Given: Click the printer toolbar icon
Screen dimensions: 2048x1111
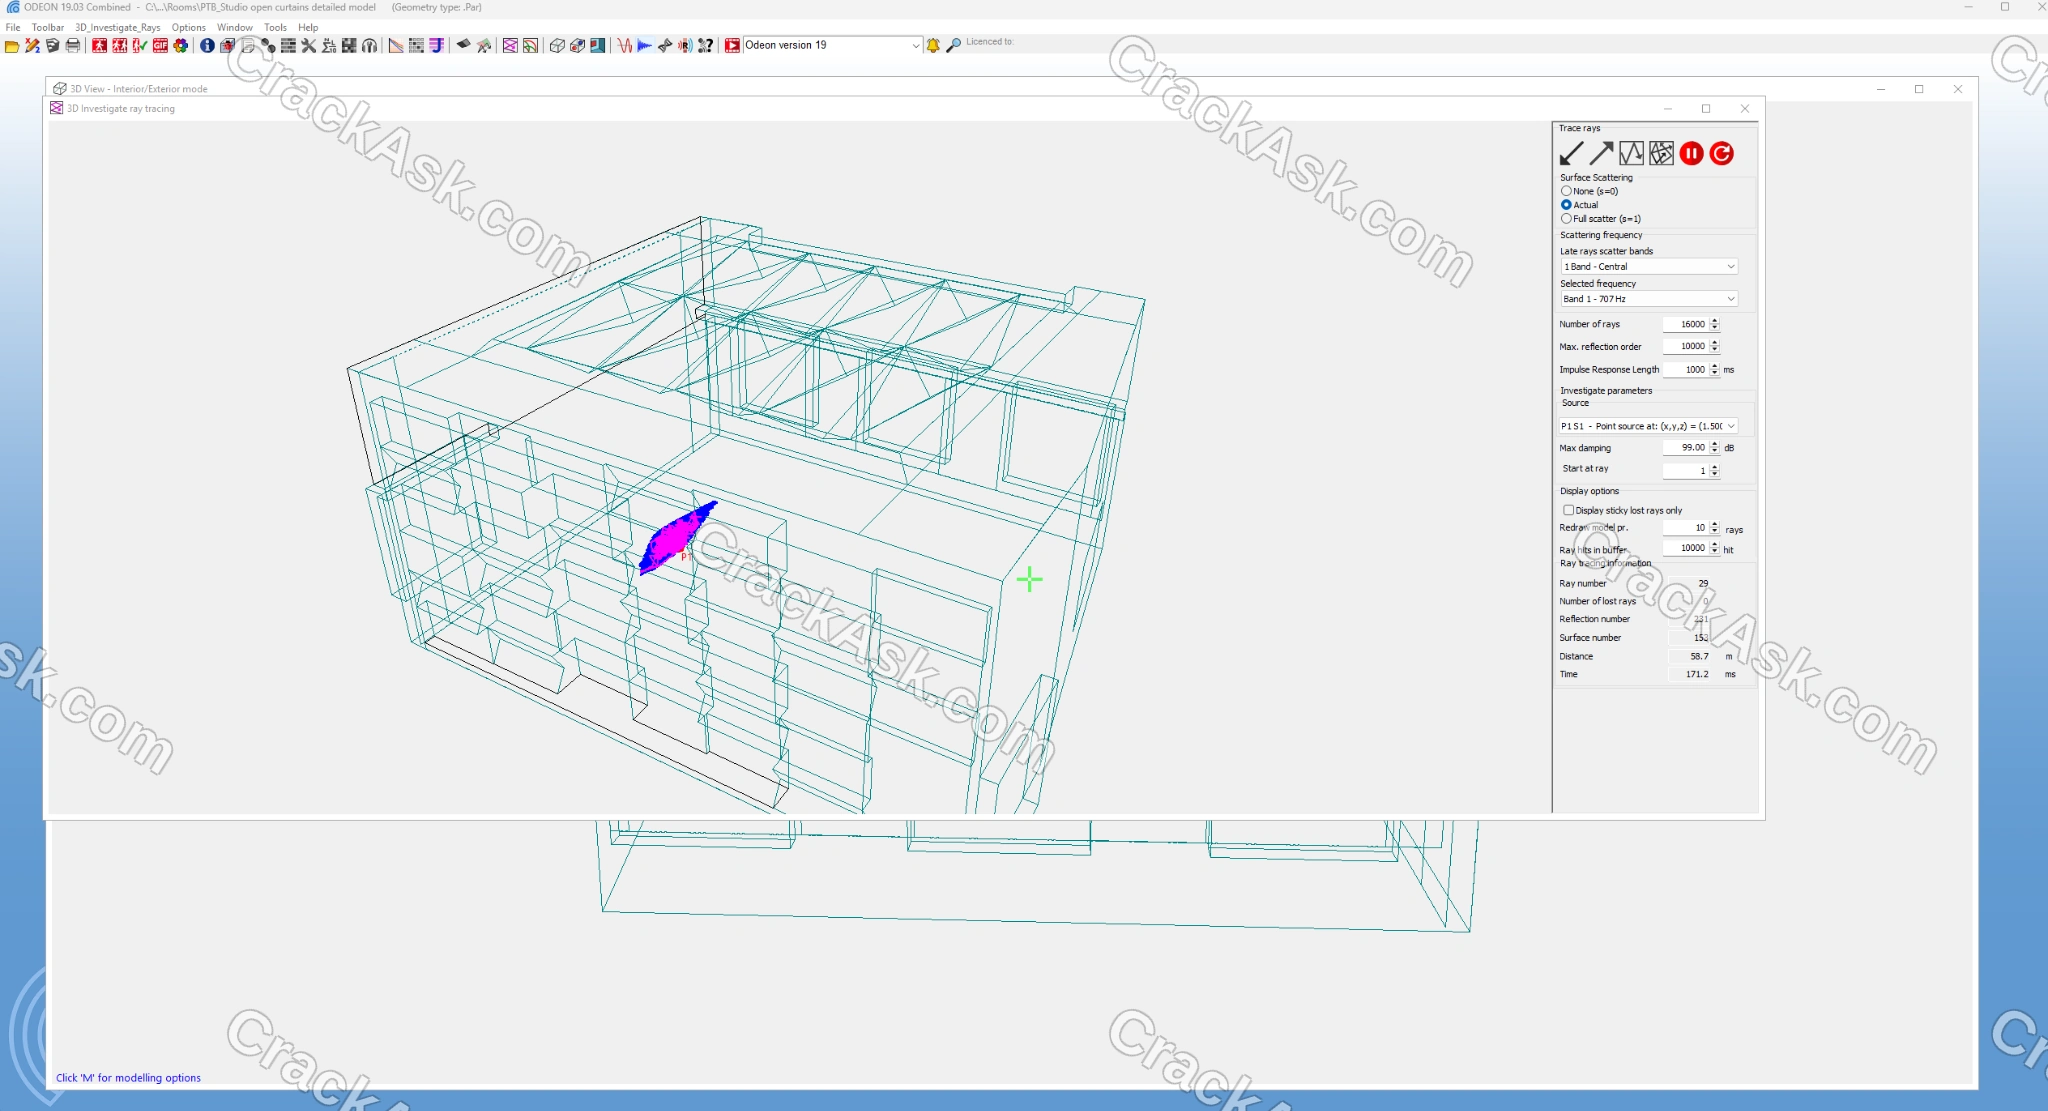Looking at the screenshot, I should (x=73, y=46).
